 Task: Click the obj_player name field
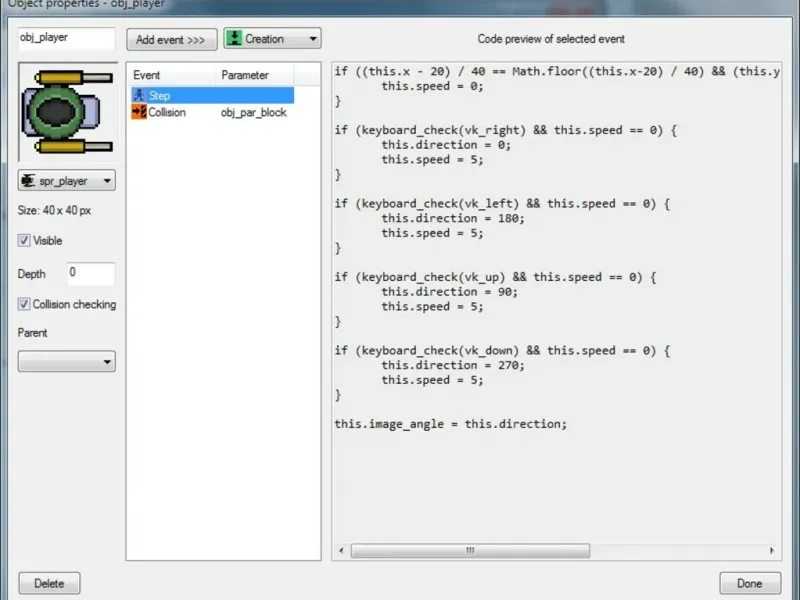point(67,38)
